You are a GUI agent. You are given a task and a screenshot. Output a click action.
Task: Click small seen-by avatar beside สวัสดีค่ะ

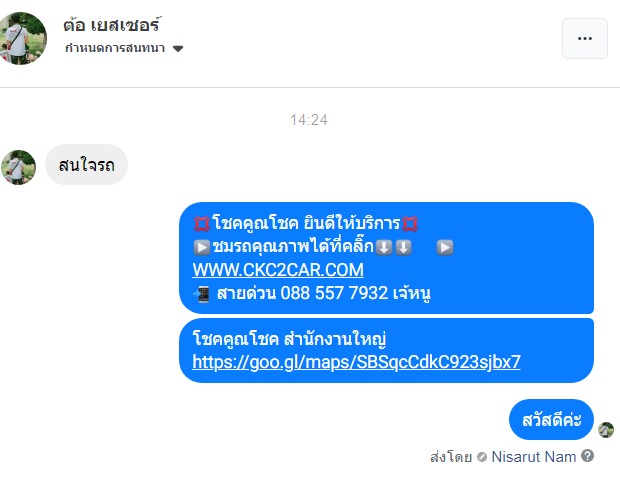tap(606, 430)
